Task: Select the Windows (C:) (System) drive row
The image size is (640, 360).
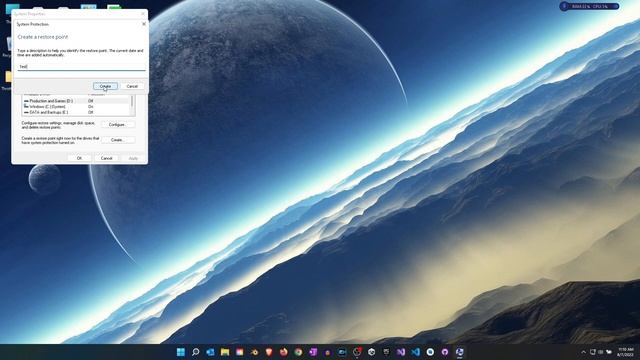Action: point(76,107)
